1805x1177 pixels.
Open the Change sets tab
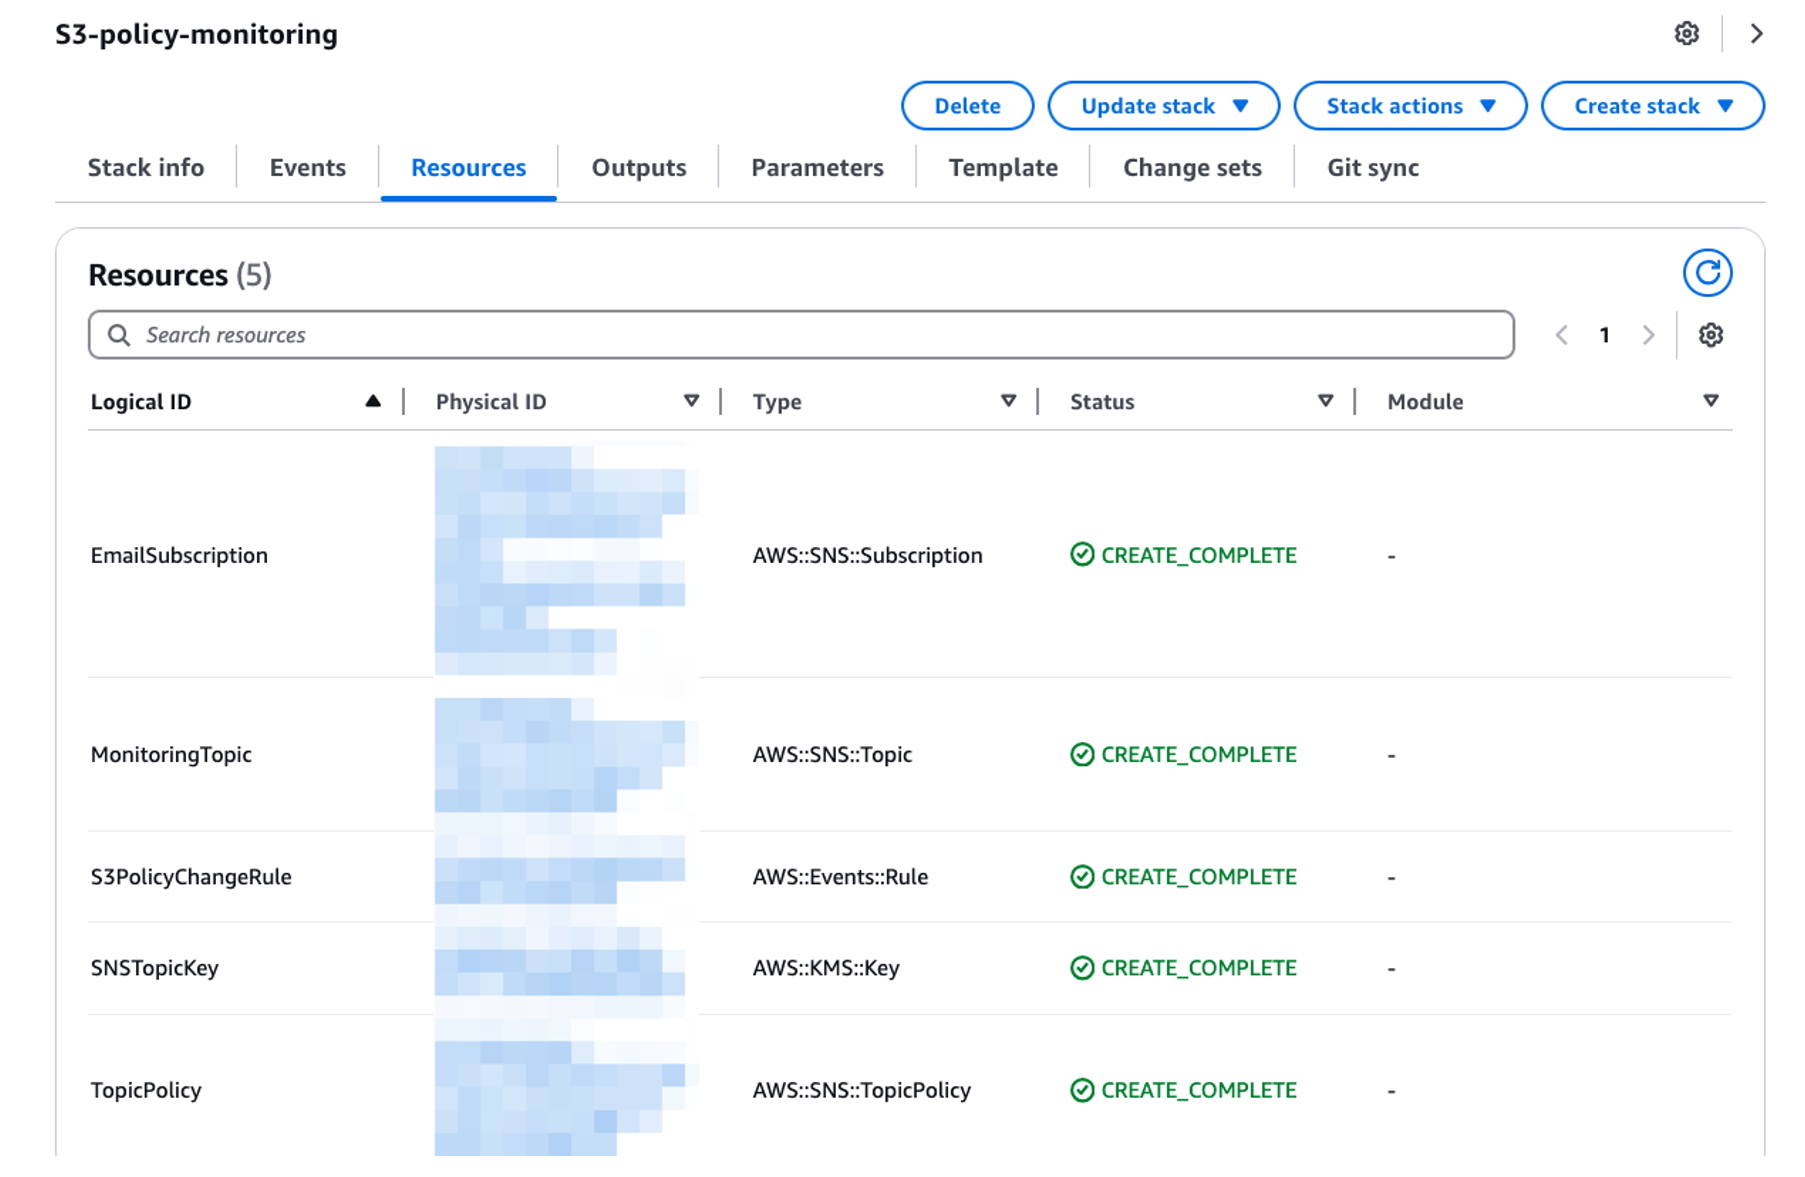1192,168
